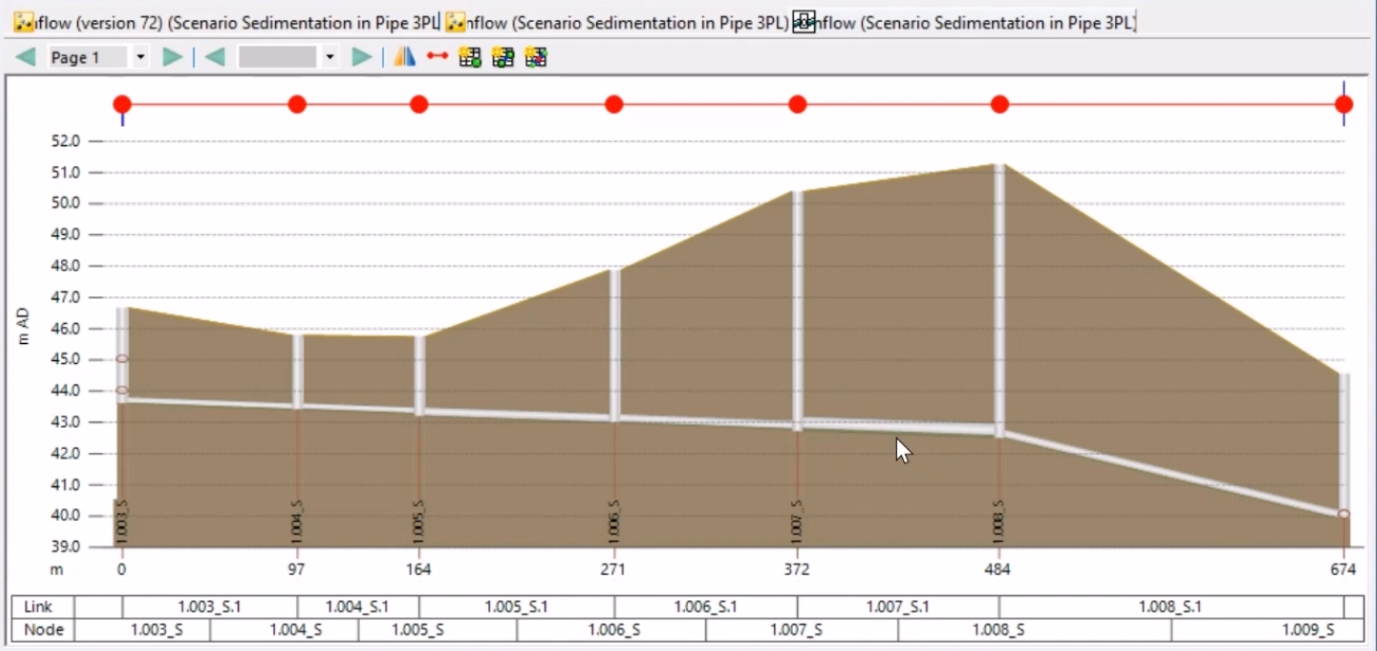1377x651 pixels.
Task: Click the second navigator's back arrow
Action: 213,57
